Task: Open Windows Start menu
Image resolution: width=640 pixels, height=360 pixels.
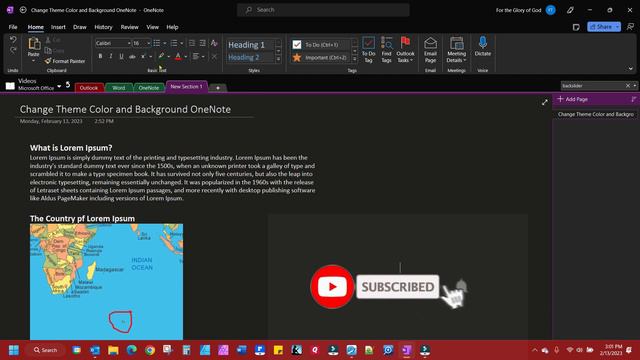Action: tap(13, 350)
